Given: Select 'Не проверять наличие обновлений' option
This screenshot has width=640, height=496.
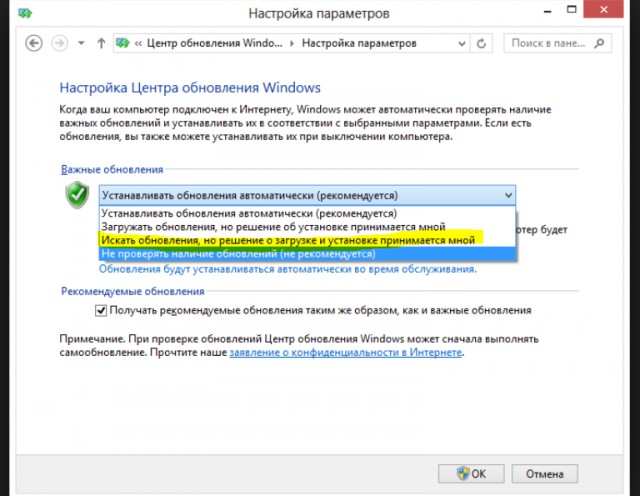Looking at the screenshot, I should tap(307, 254).
